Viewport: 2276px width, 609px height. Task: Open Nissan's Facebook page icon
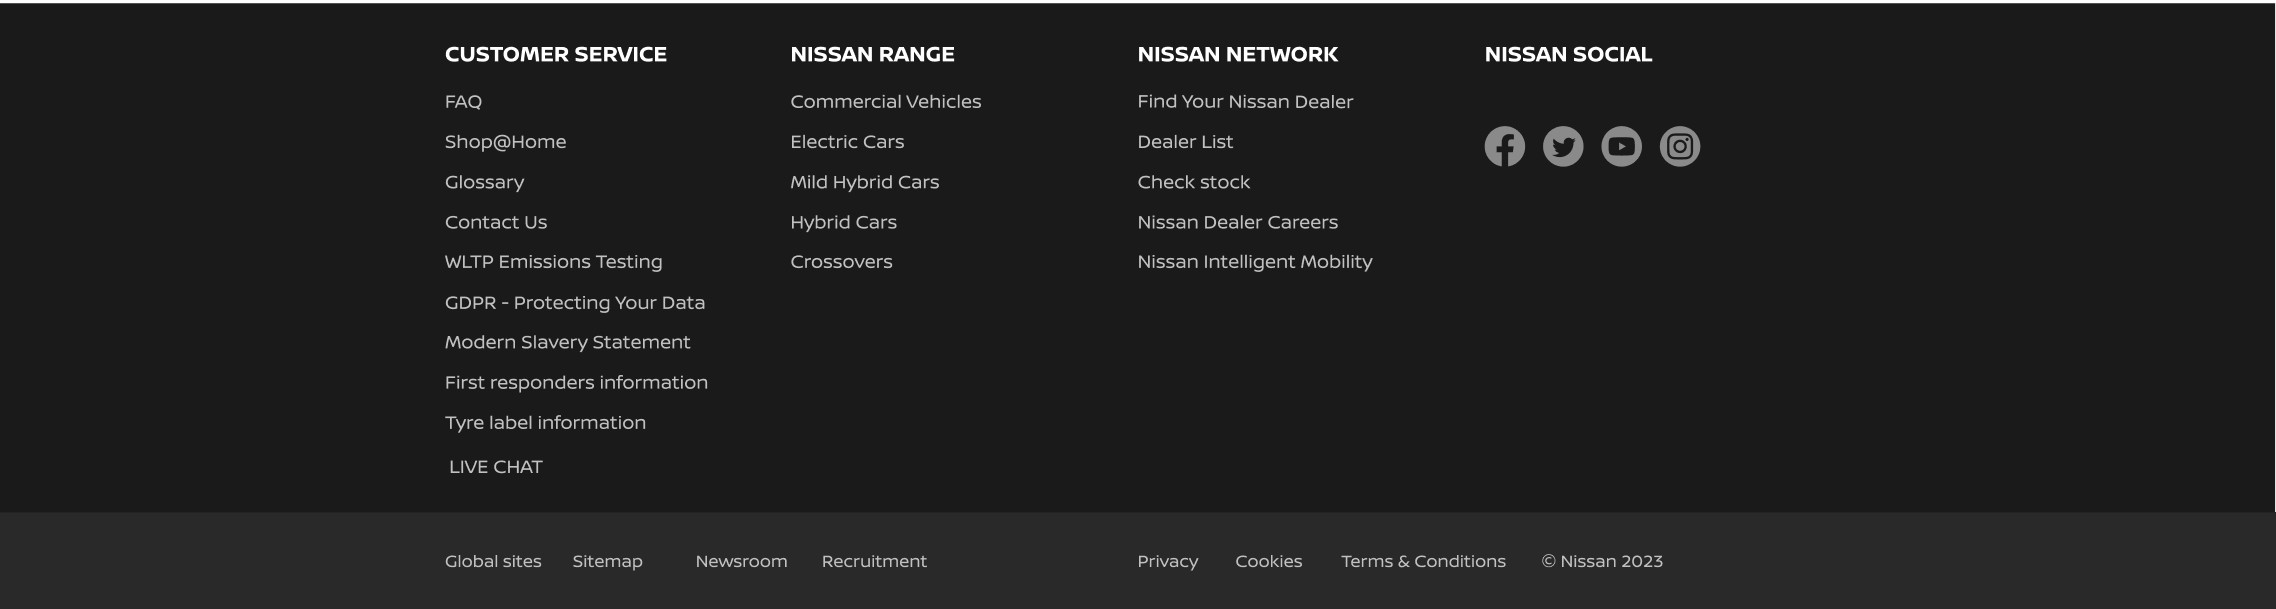coord(1504,147)
